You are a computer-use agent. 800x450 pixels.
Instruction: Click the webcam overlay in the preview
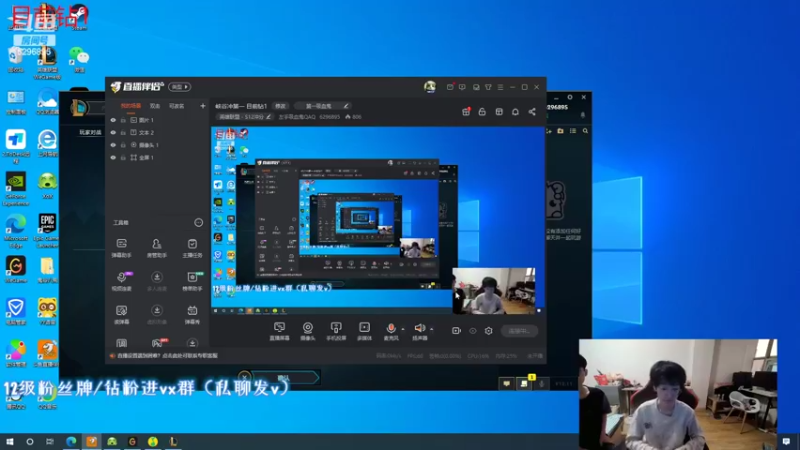[x=494, y=291]
